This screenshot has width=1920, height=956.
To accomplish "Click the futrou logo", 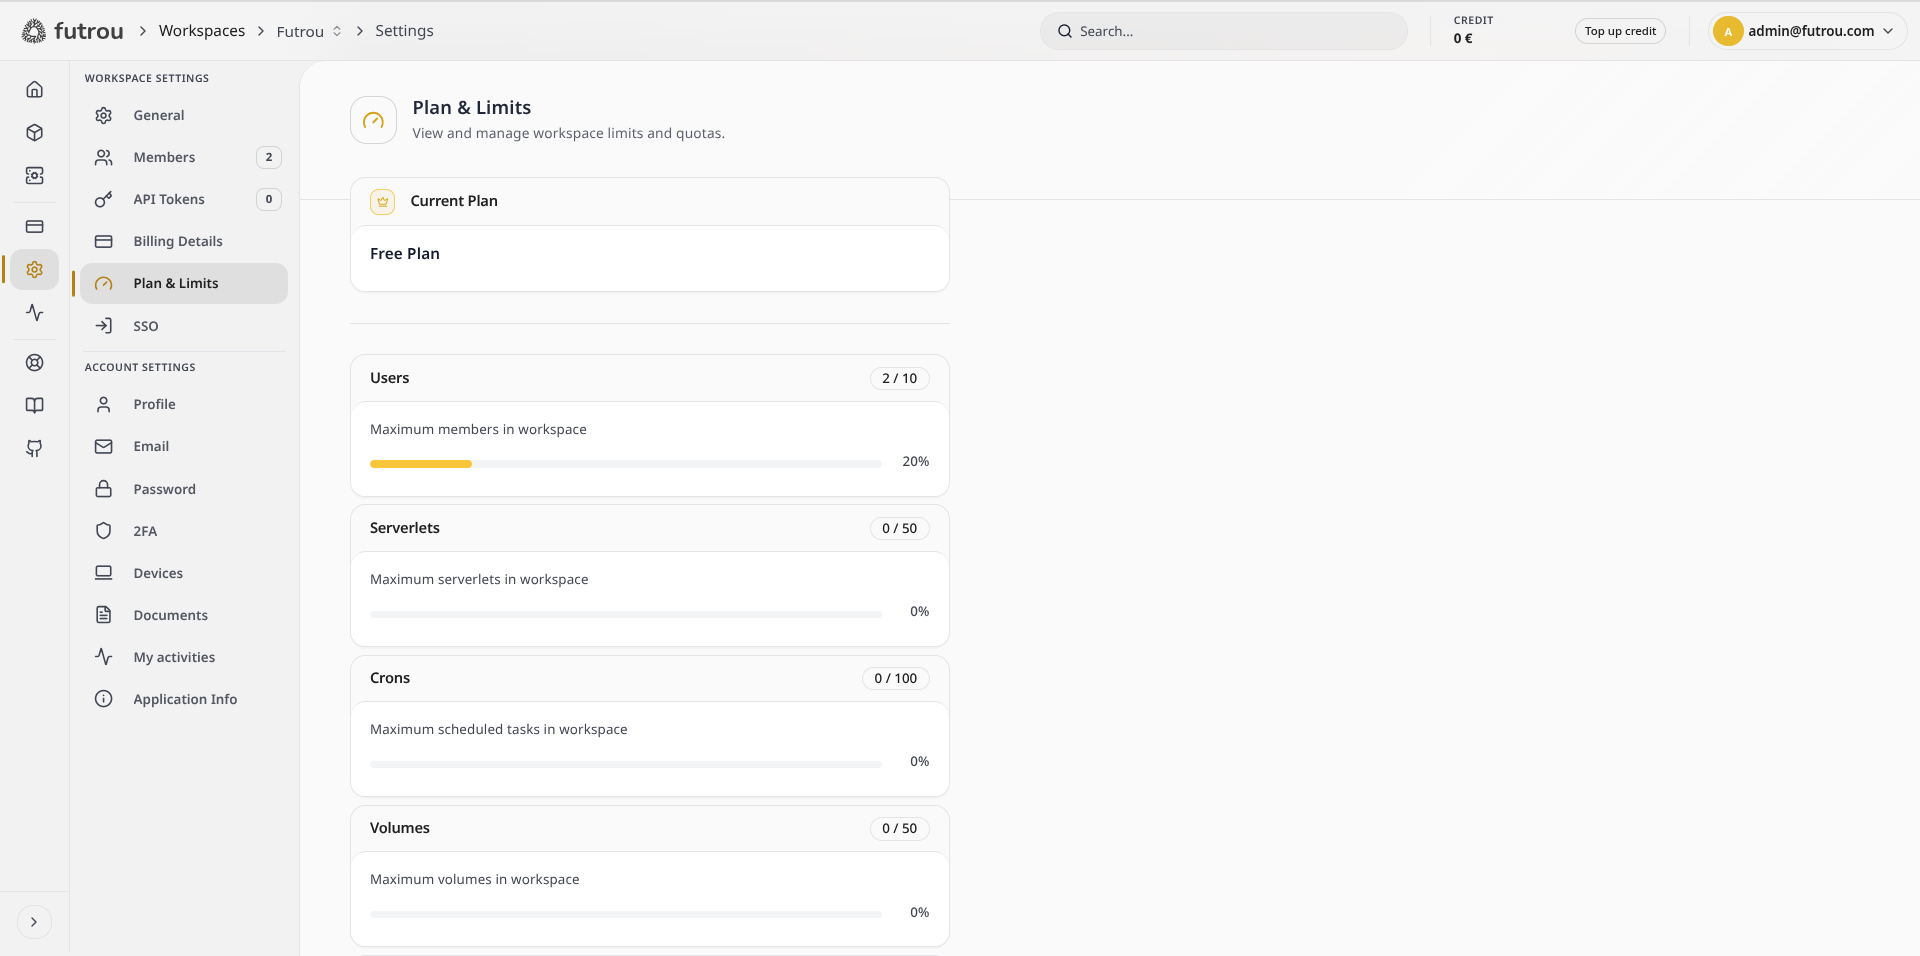I will click(x=72, y=31).
